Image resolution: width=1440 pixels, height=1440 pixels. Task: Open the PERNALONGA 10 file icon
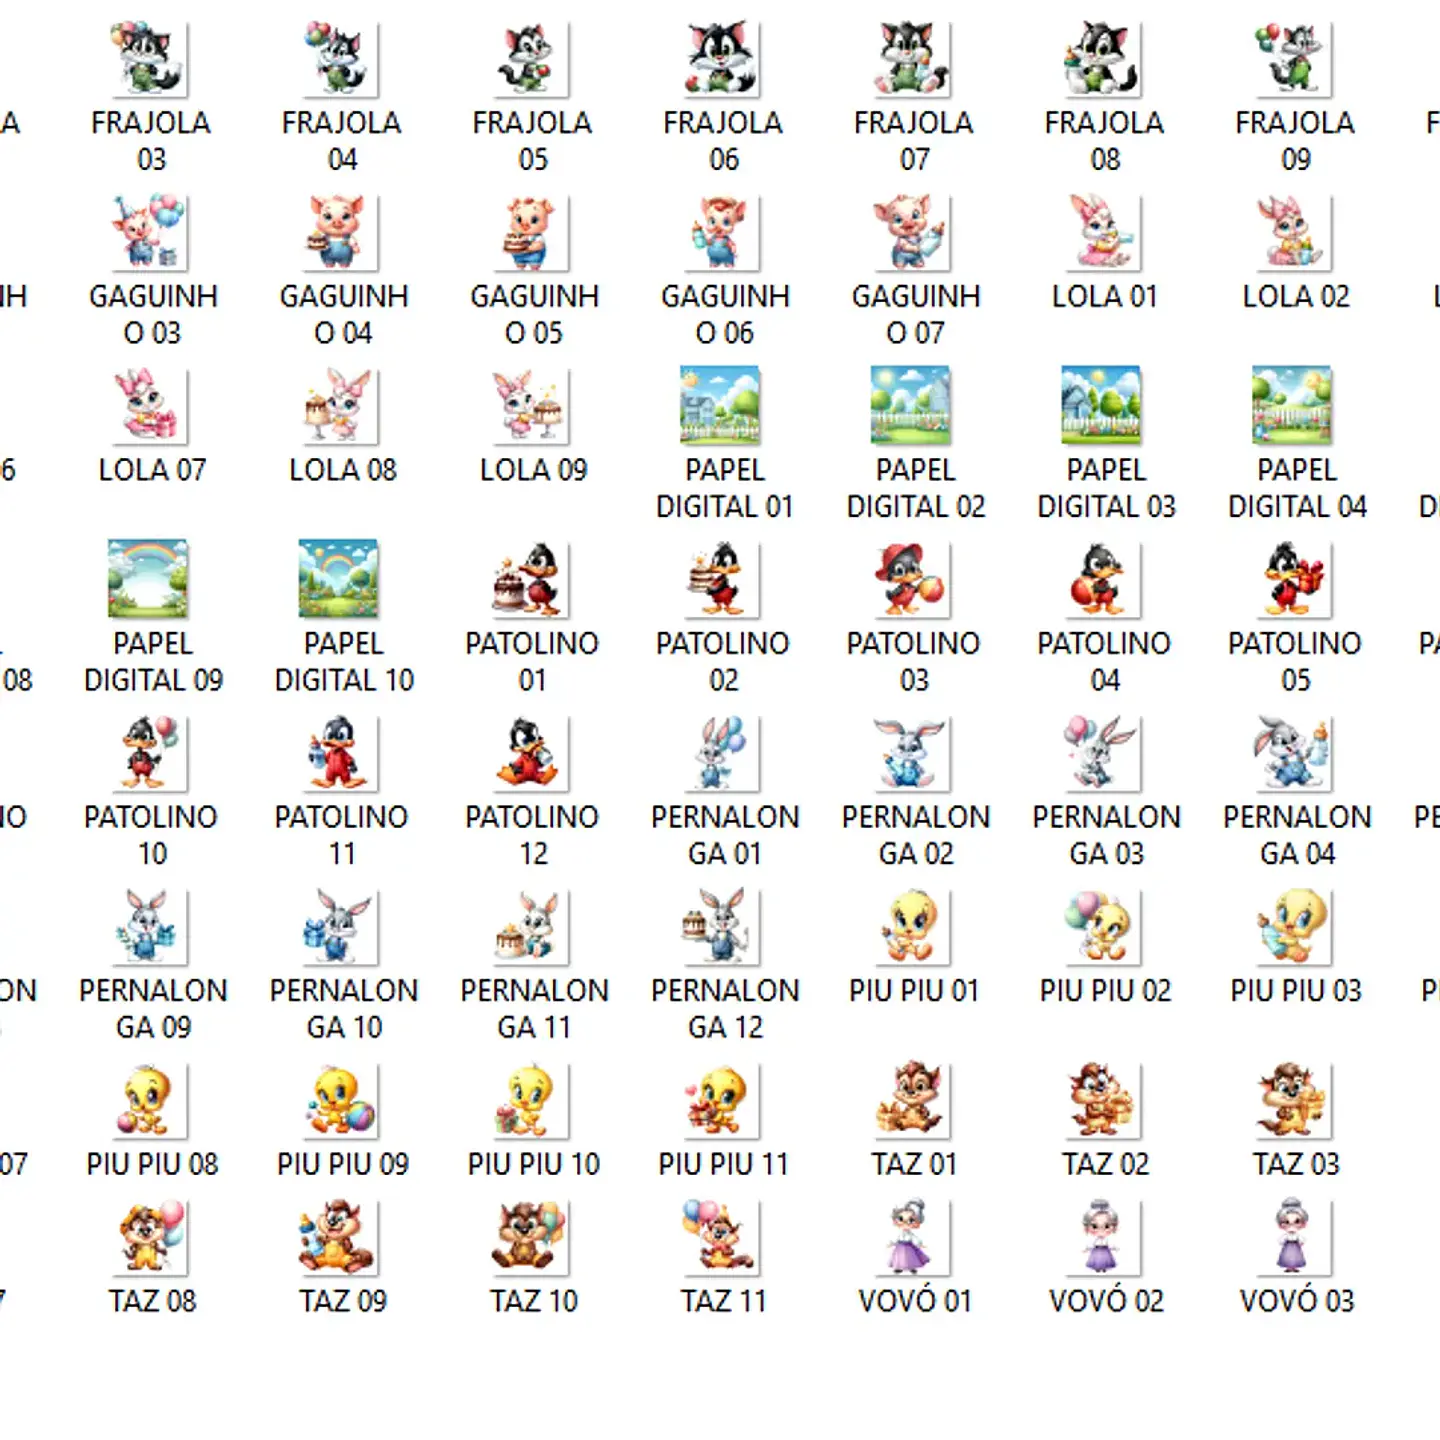[x=342, y=927]
